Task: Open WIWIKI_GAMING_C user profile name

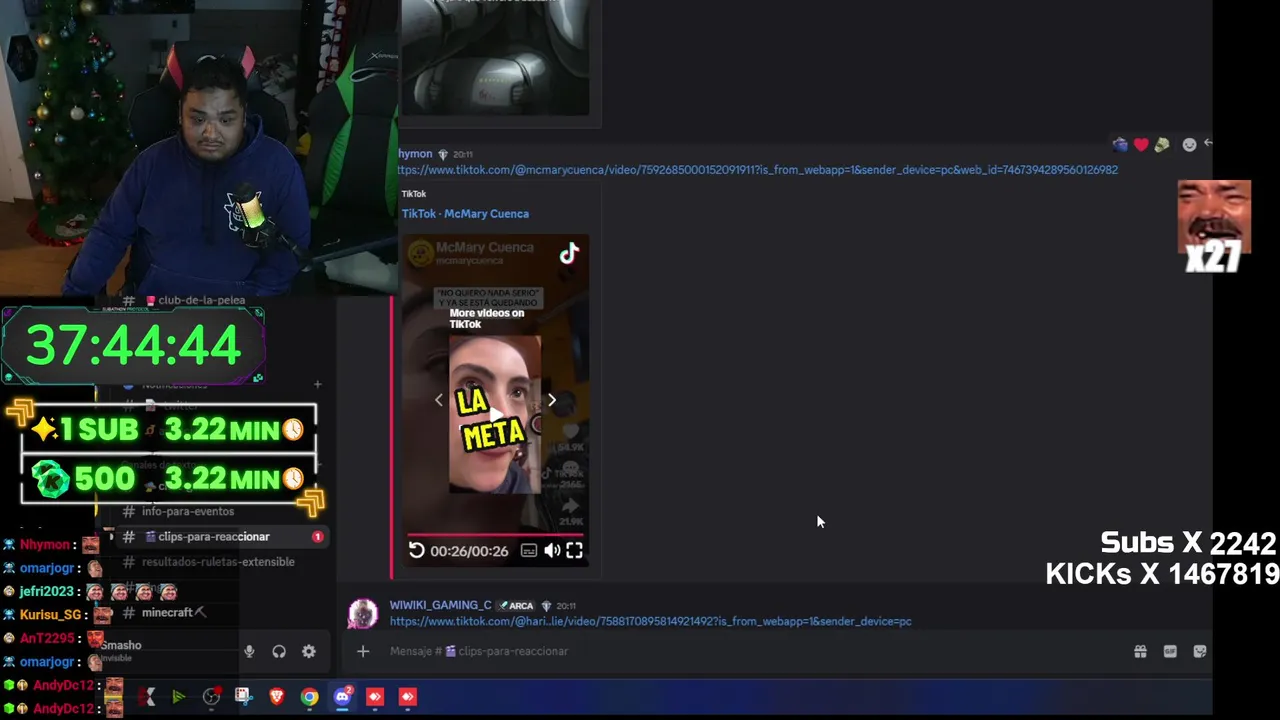Action: (x=440, y=605)
